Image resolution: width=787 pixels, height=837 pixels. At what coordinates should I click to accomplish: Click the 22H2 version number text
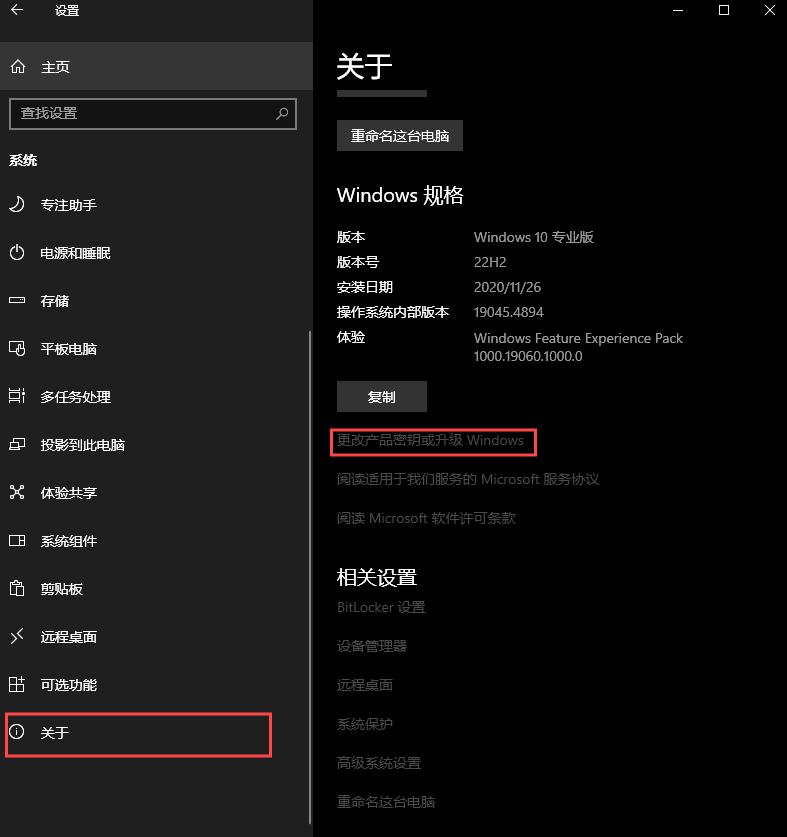click(490, 262)
